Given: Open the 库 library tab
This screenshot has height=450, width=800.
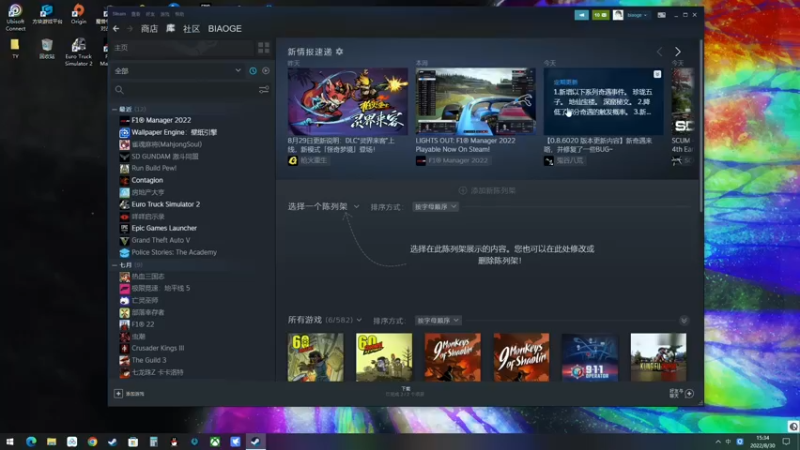Looking at the screenshot, I should [170, 29].
